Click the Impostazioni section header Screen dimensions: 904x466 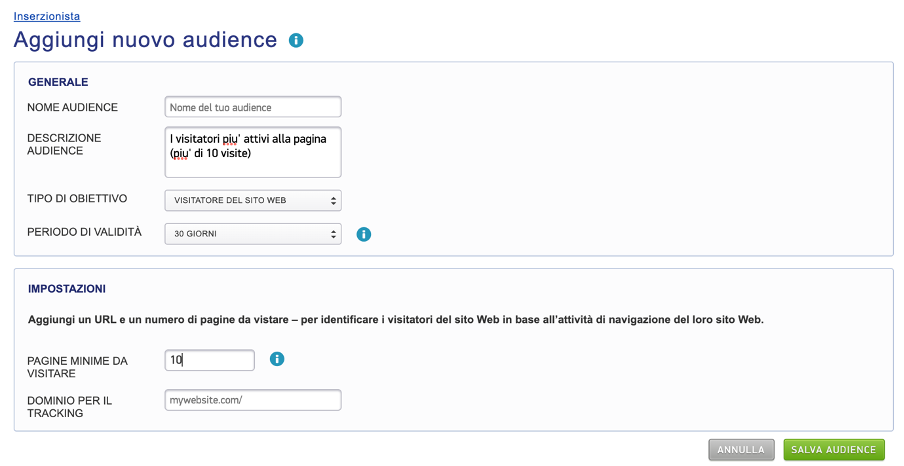[x=67, y=289]
